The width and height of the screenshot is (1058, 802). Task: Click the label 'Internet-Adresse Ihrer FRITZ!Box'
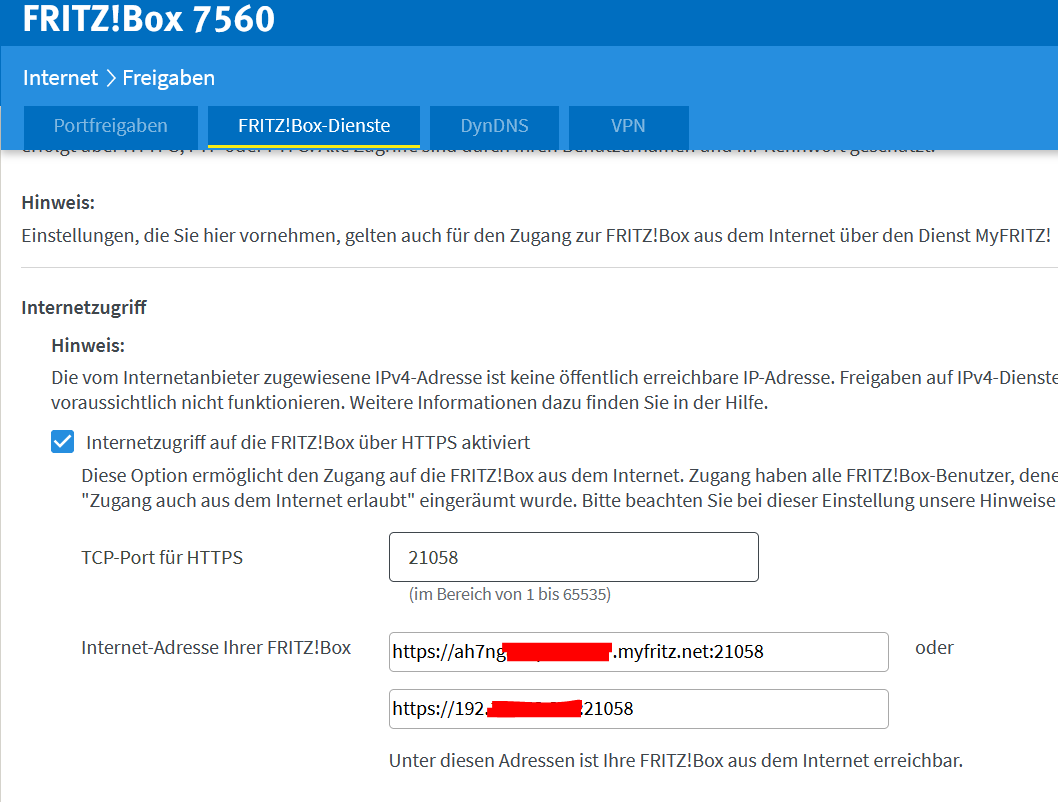click(216, 648)
